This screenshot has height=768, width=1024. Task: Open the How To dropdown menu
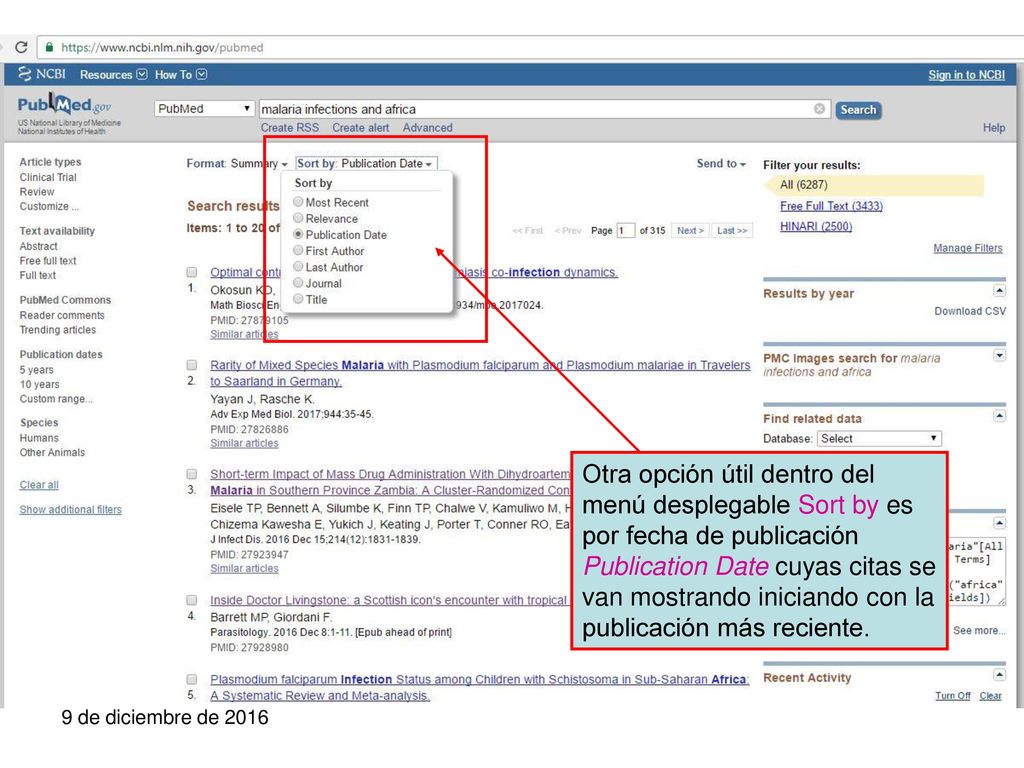coord(181,74)
